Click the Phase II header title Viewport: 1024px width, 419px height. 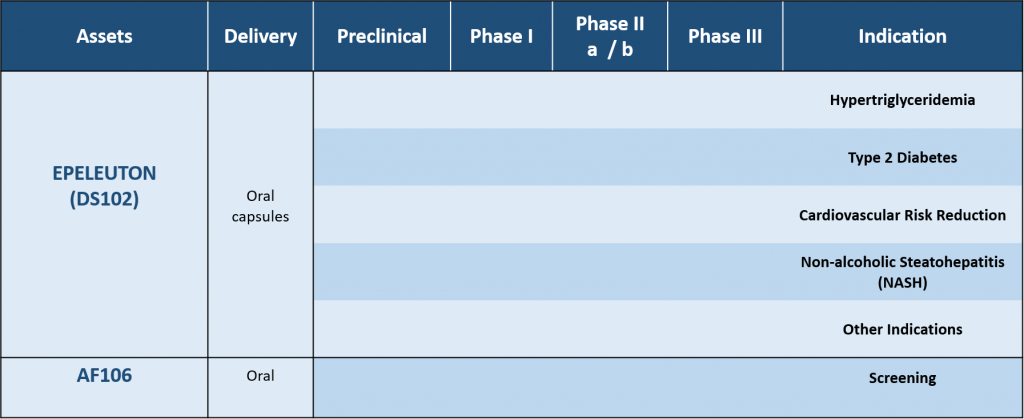[610, 24]
